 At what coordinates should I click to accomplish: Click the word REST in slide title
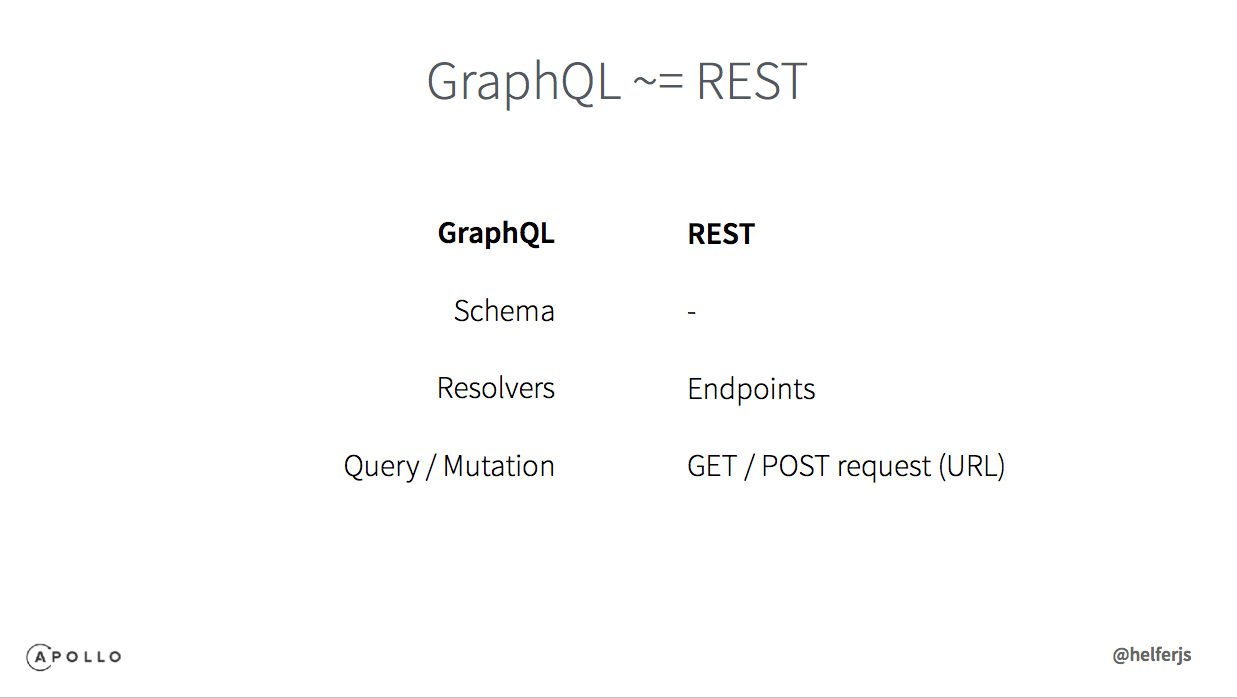point(751,82)
